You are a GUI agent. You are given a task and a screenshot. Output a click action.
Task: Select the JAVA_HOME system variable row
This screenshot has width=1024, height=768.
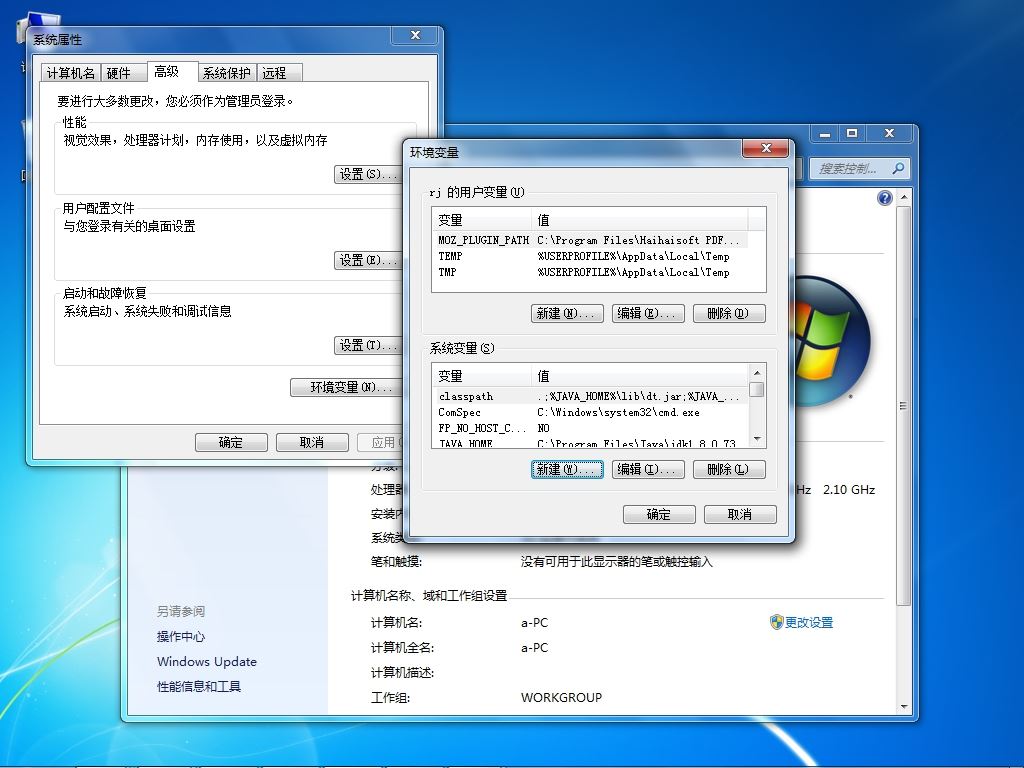coord(590,443)
